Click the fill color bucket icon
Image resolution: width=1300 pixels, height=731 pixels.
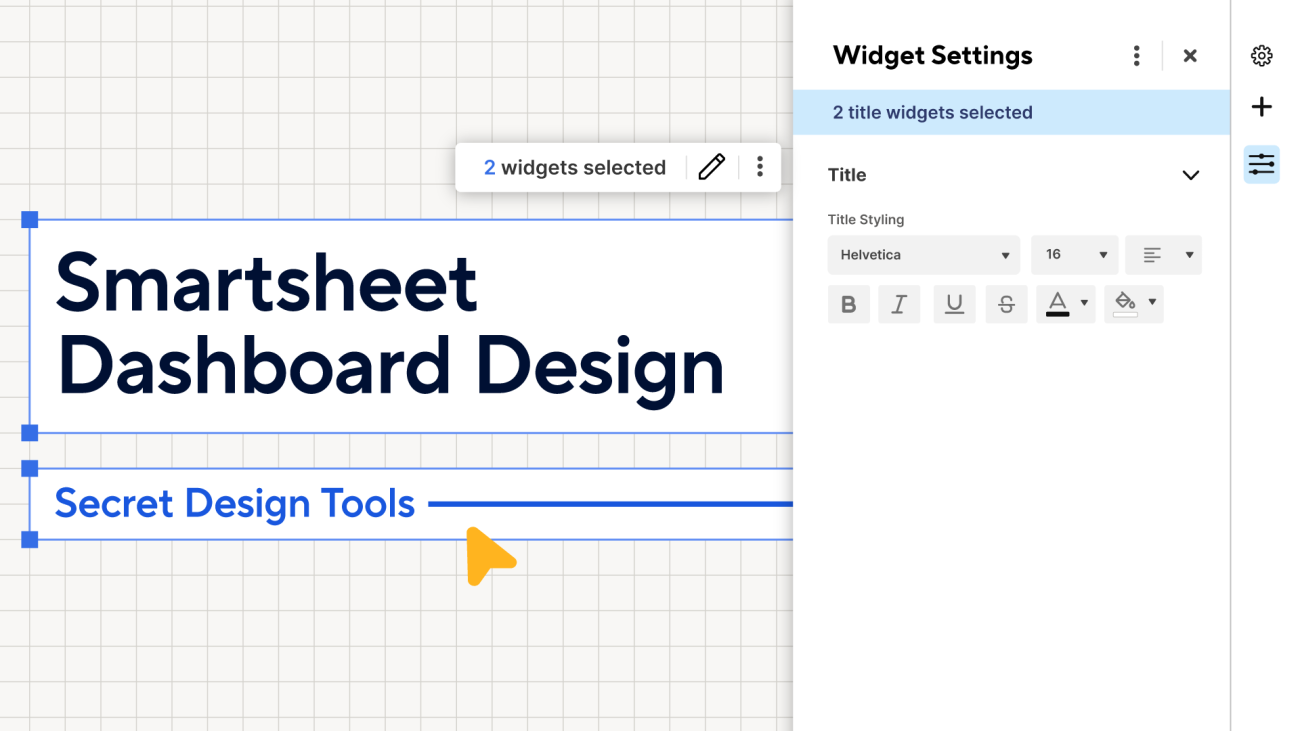(x=1126, y=304)
